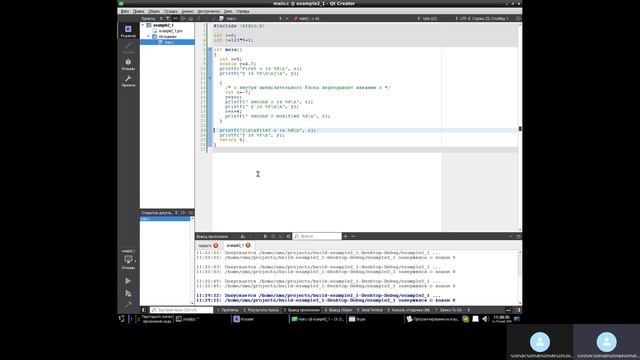
Task: Click the link-with-editor icon in project toolbar
Action: click(176, 18)
